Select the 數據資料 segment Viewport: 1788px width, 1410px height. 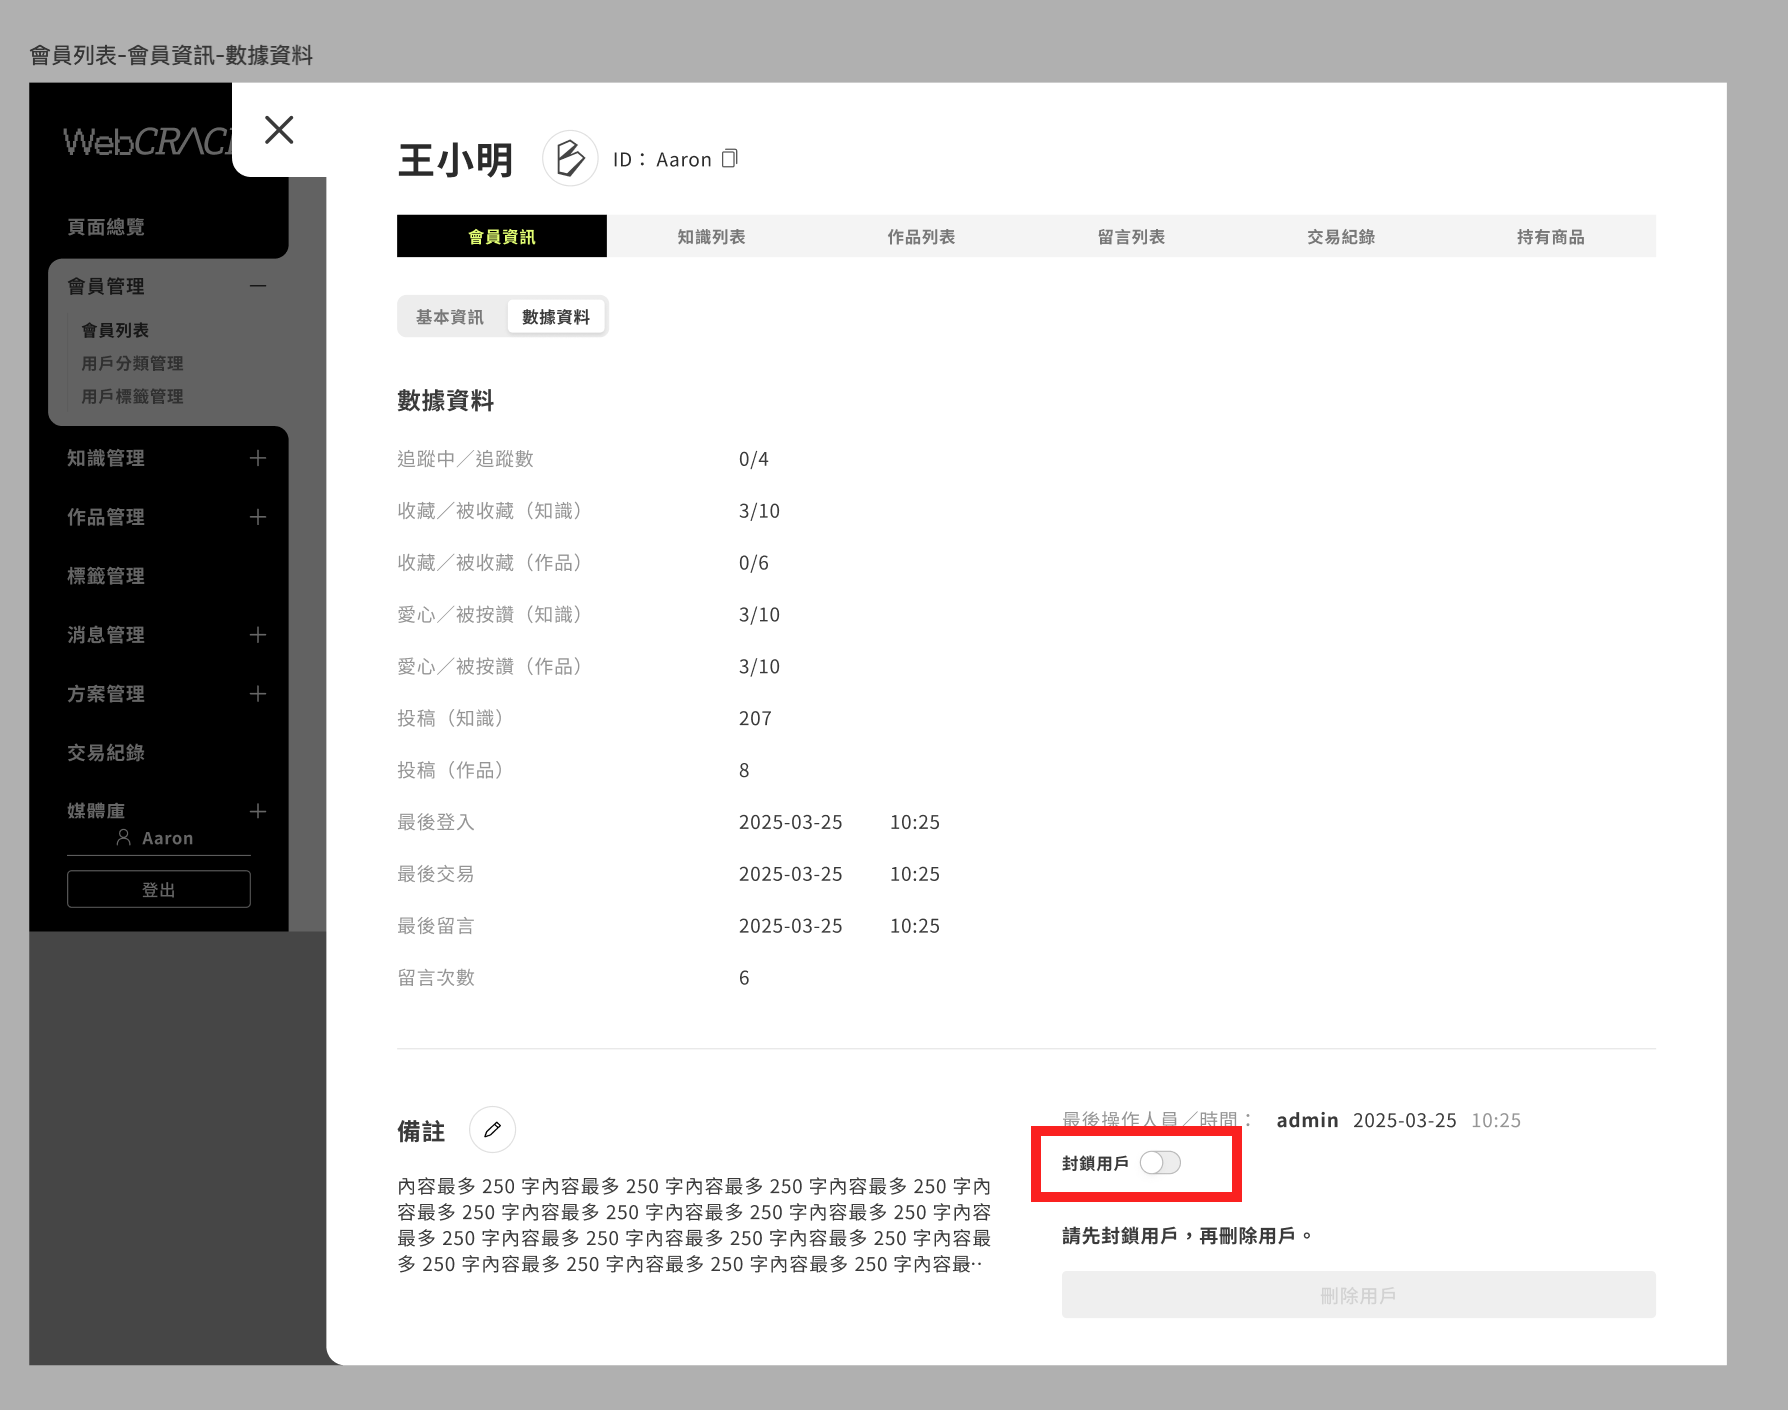coord(556,317)
